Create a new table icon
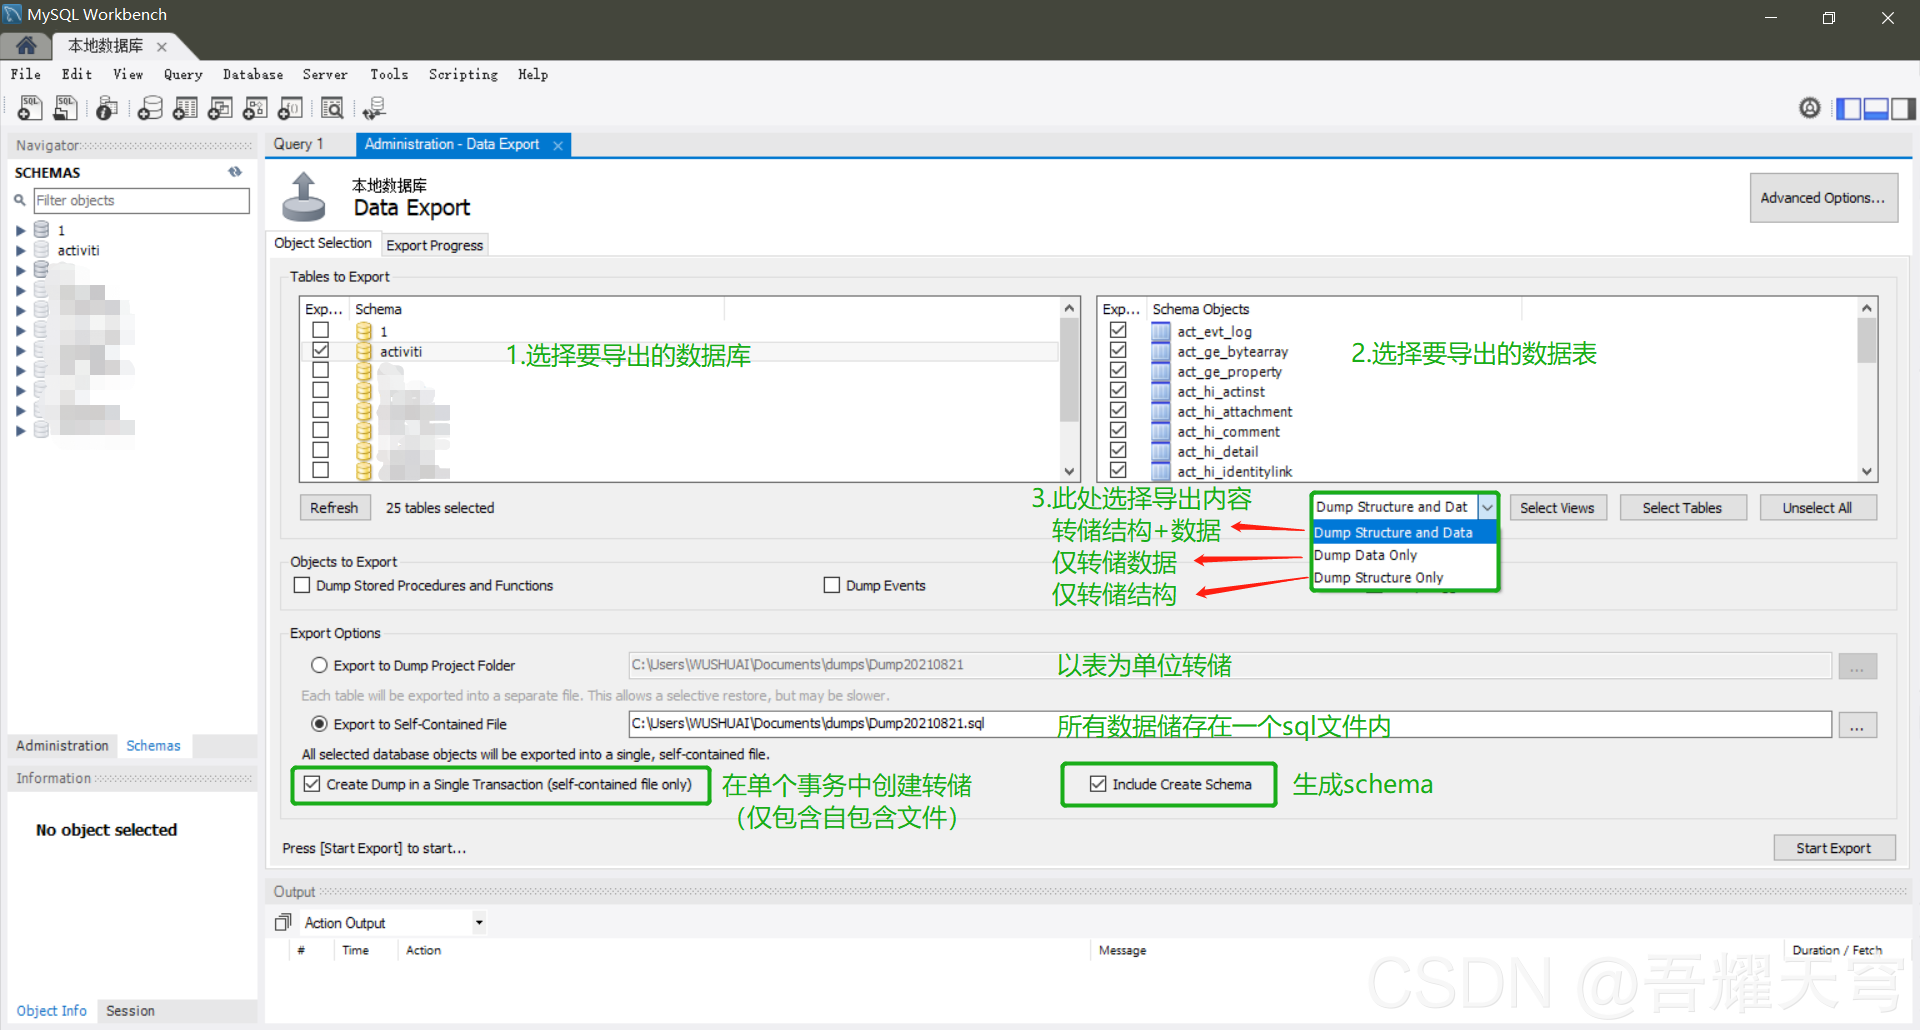This screenshot has height=1030, width=1920. tap(185, 108)
